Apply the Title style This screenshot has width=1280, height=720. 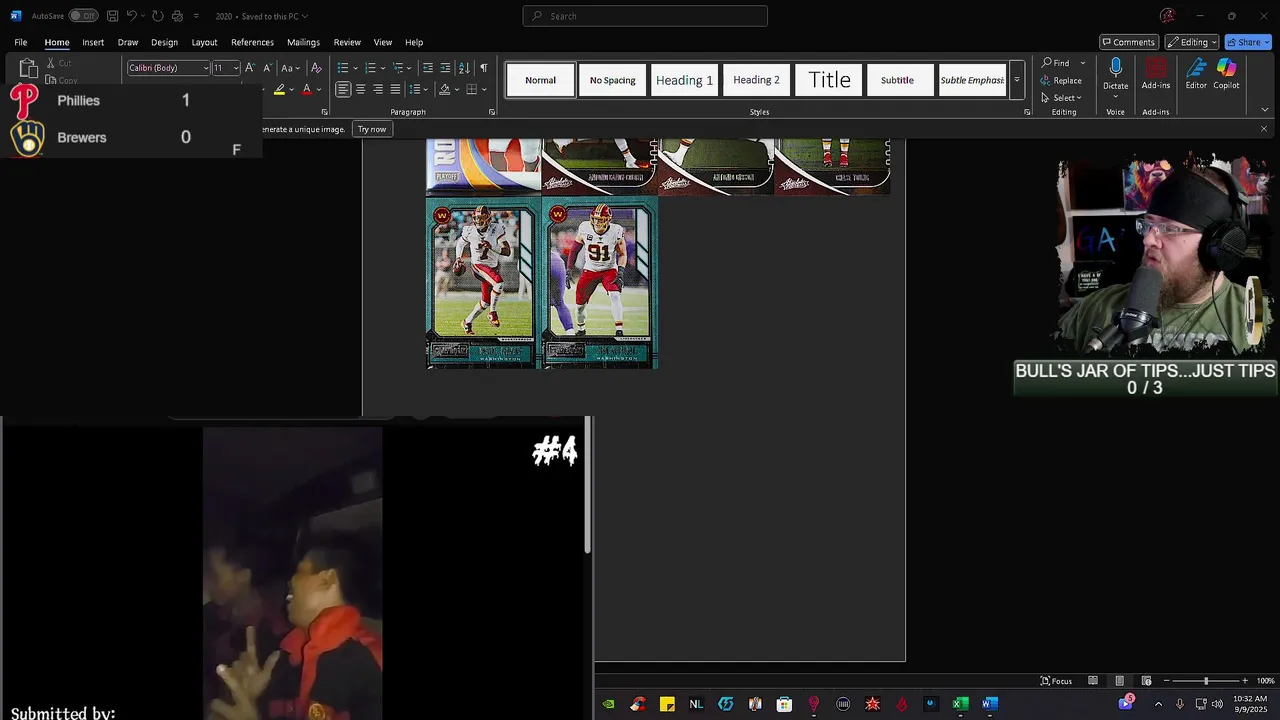(x=829, y=80)
